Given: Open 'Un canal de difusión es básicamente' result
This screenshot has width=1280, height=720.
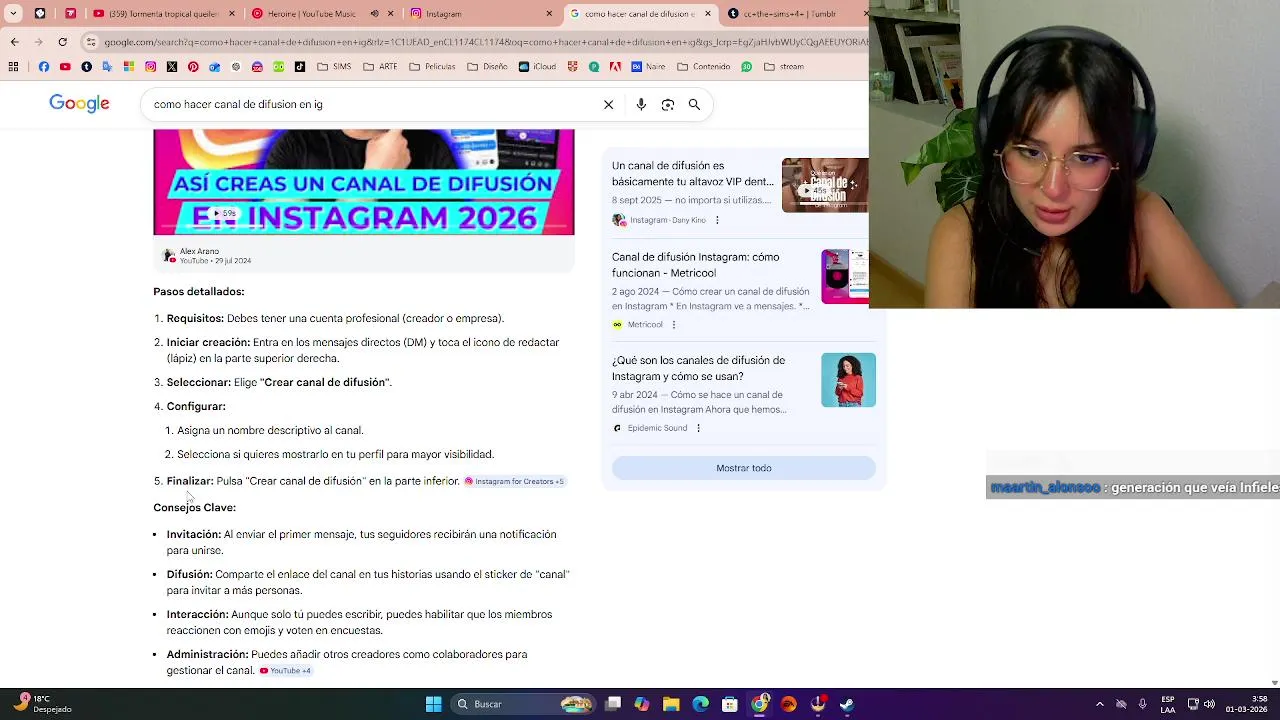Looking at the screenshot, I should point(693,174).
